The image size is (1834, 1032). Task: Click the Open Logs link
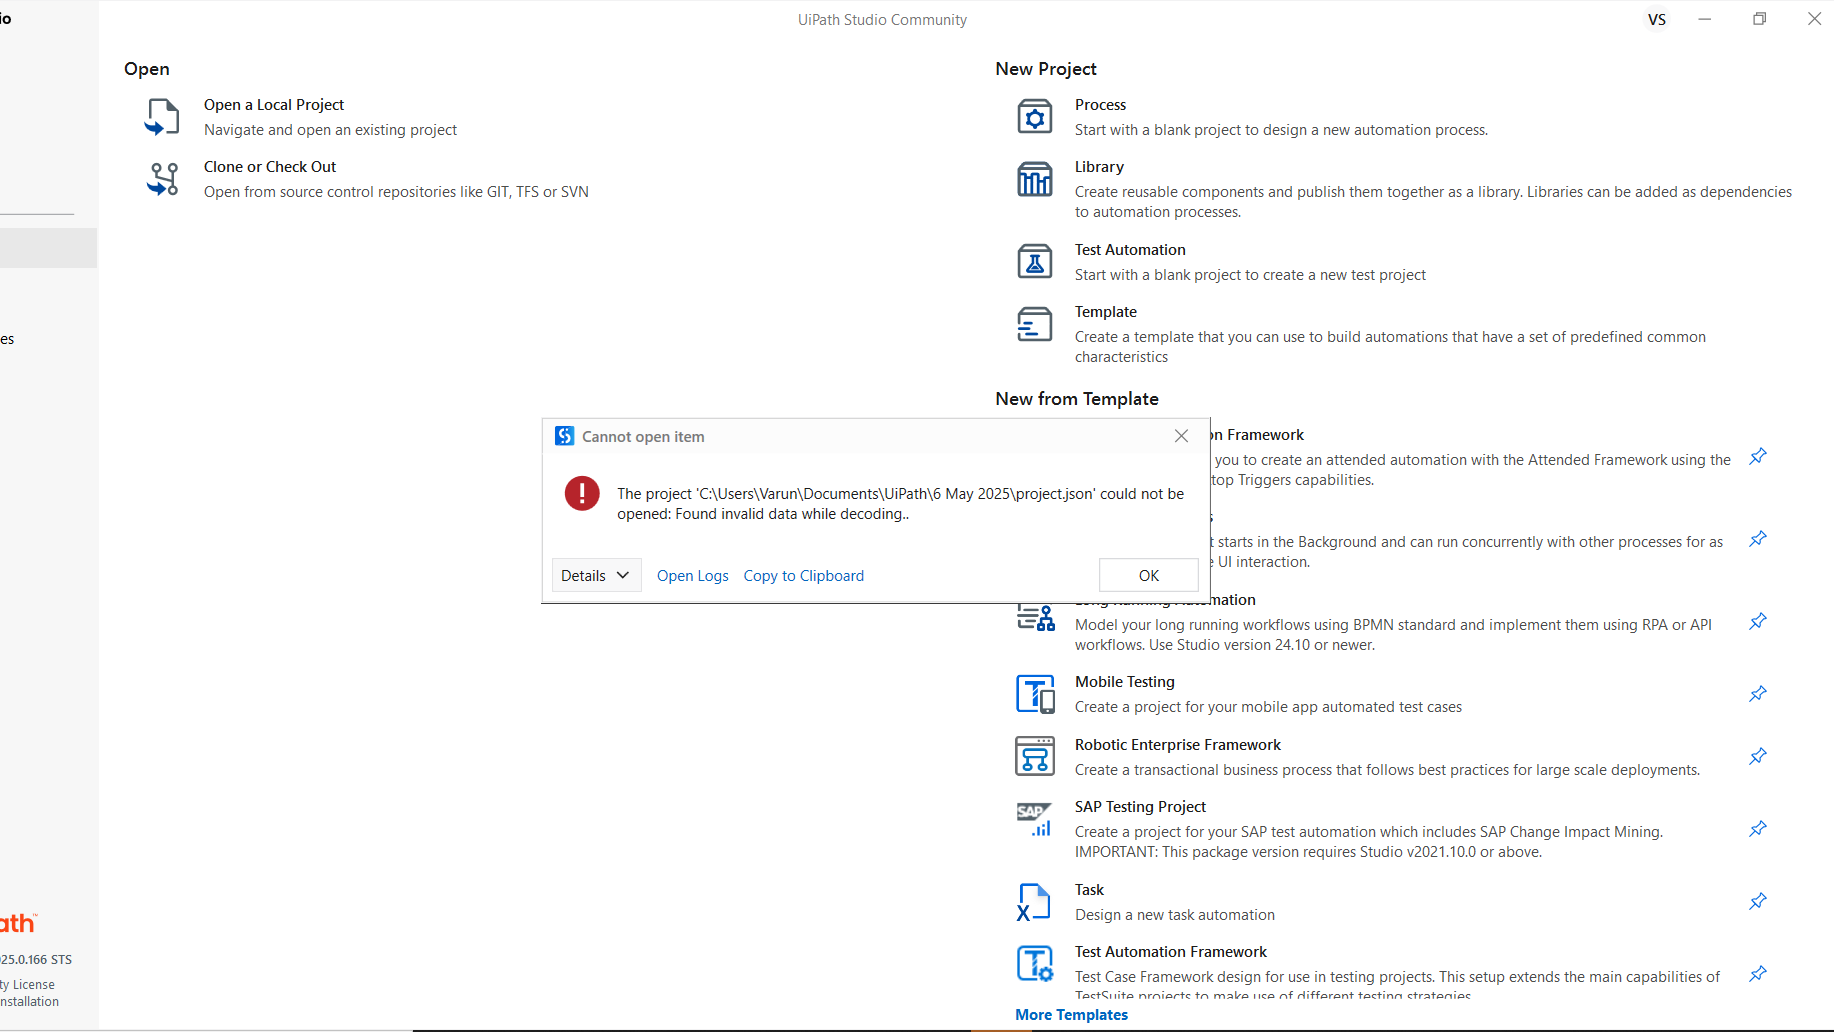point(693,576)
